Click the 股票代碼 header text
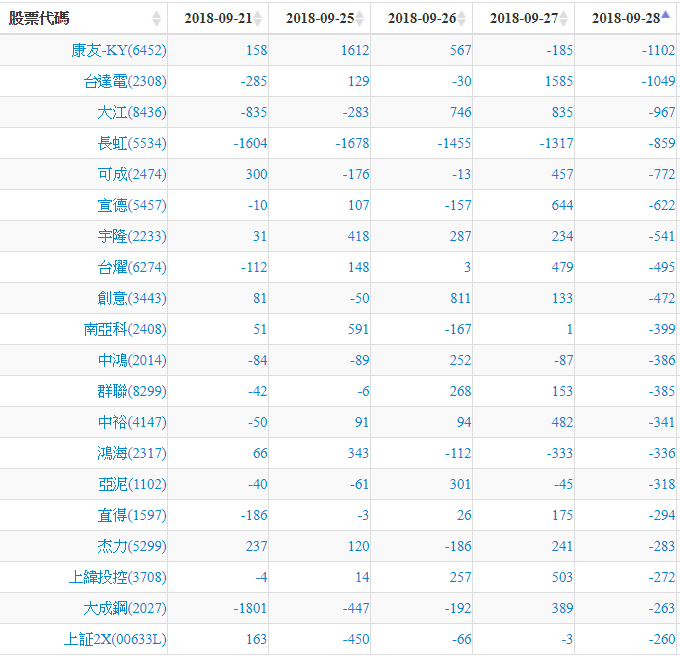 click(40, 19)
